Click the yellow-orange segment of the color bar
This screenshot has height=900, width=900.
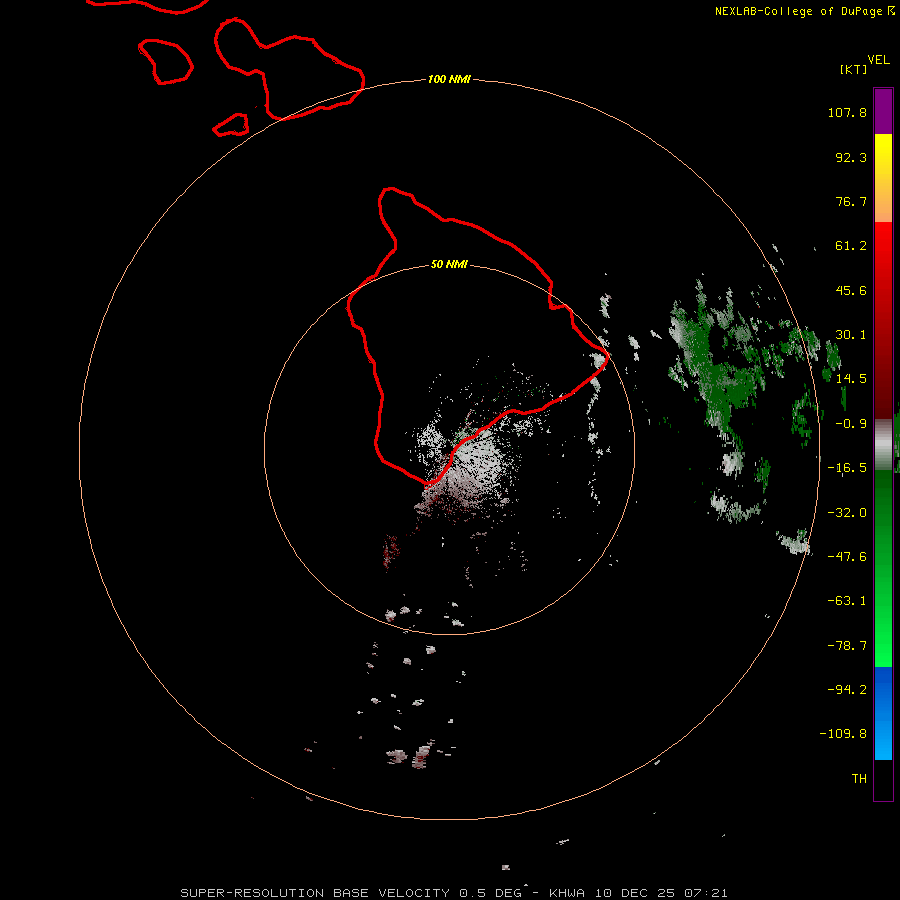[x=883, y=178]
